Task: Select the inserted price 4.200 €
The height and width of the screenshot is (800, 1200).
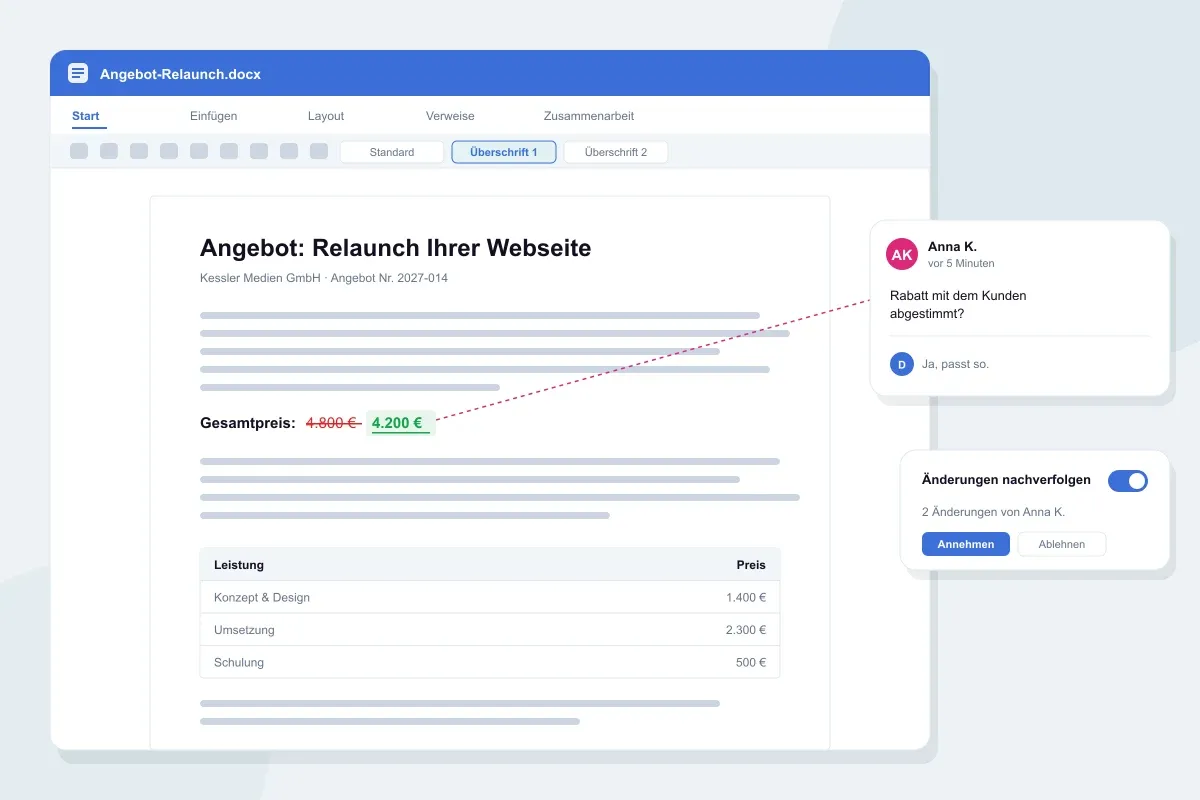Action: pyautogui.click(x=400, y=423)
